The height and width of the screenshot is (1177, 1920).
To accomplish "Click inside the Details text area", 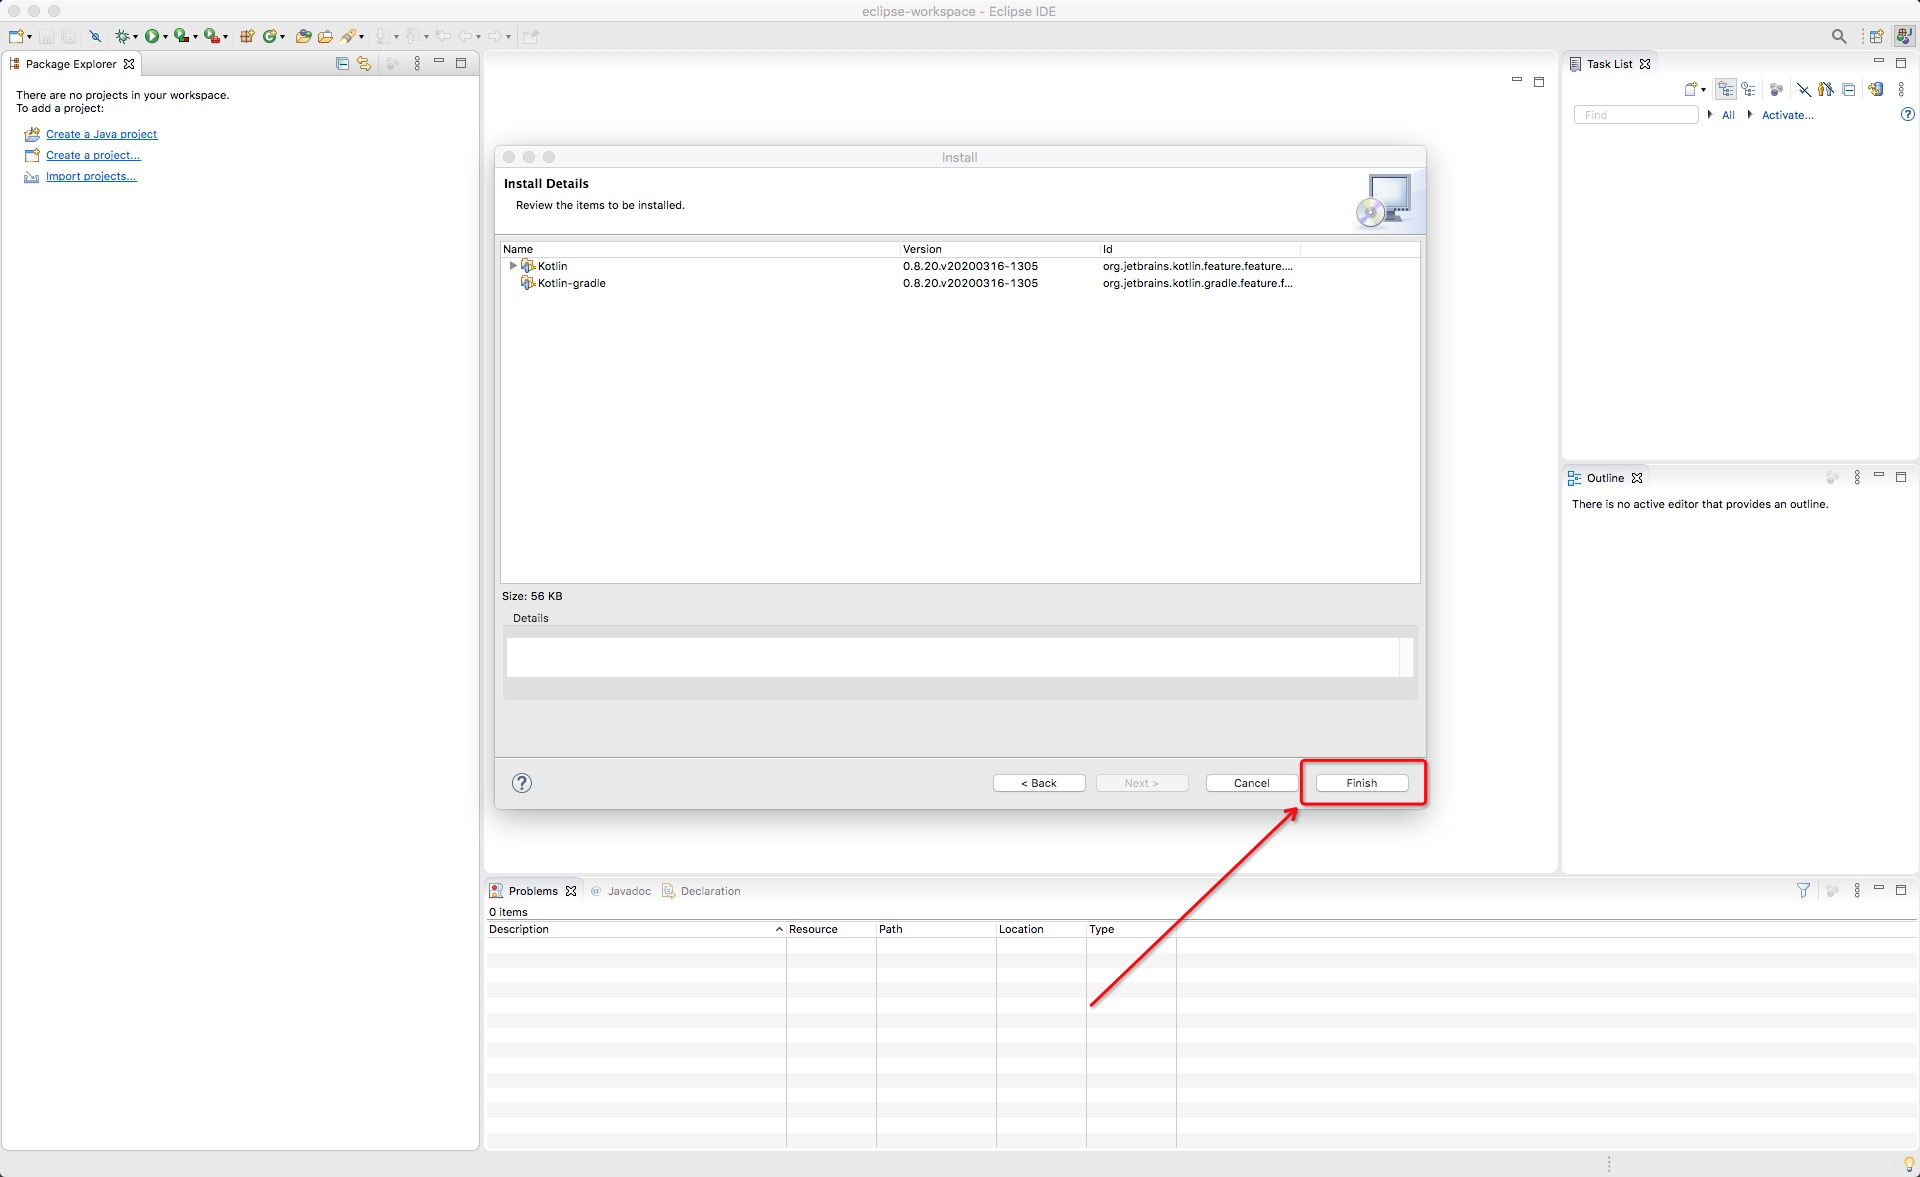I will point(953,657).
